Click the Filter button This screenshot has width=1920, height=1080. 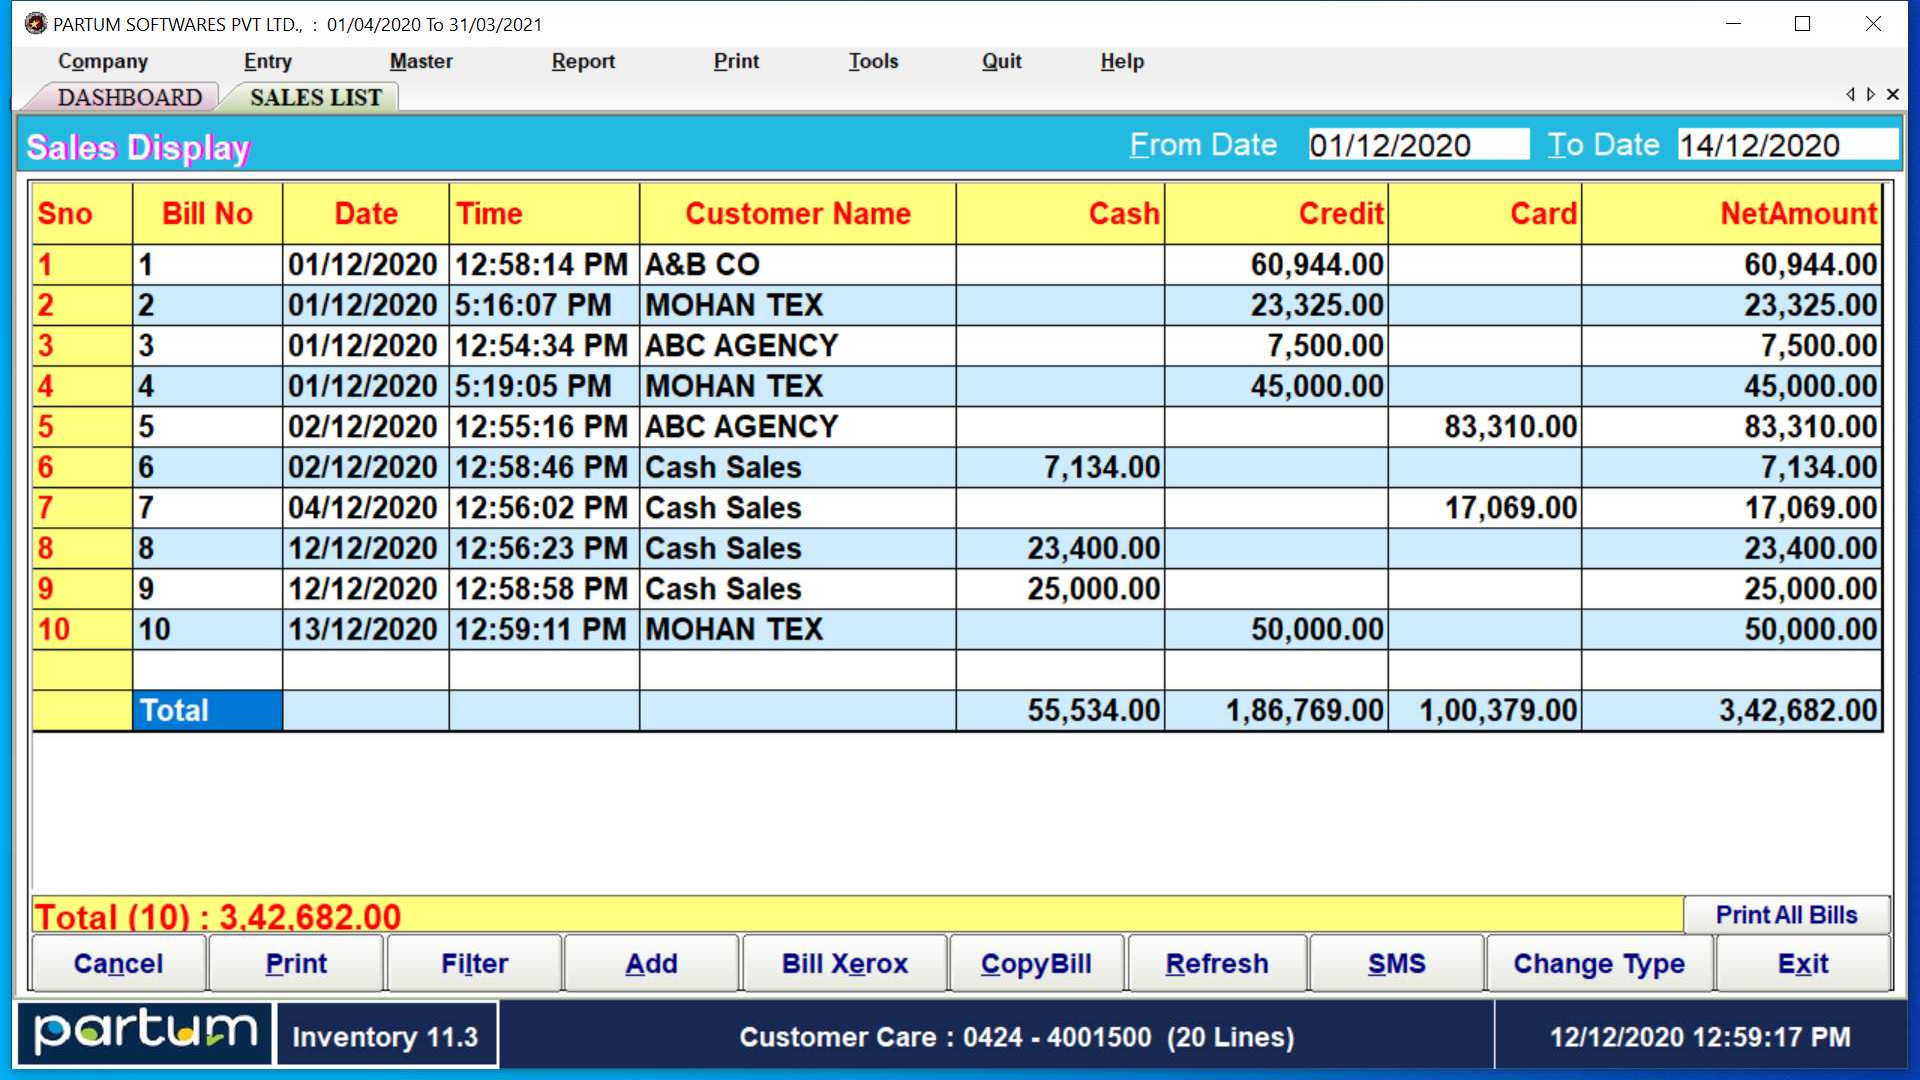[x=474, y=963]
